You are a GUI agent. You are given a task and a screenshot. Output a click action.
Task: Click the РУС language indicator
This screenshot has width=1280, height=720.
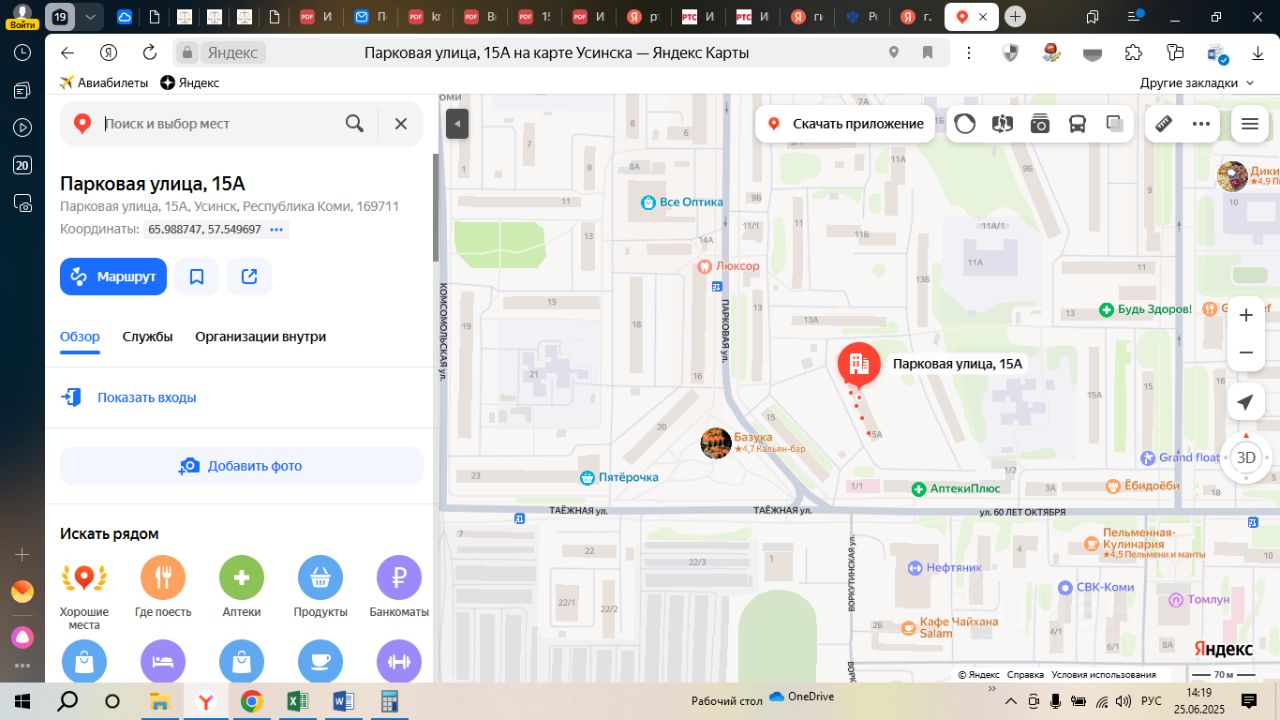click(x=1151, y=701)
